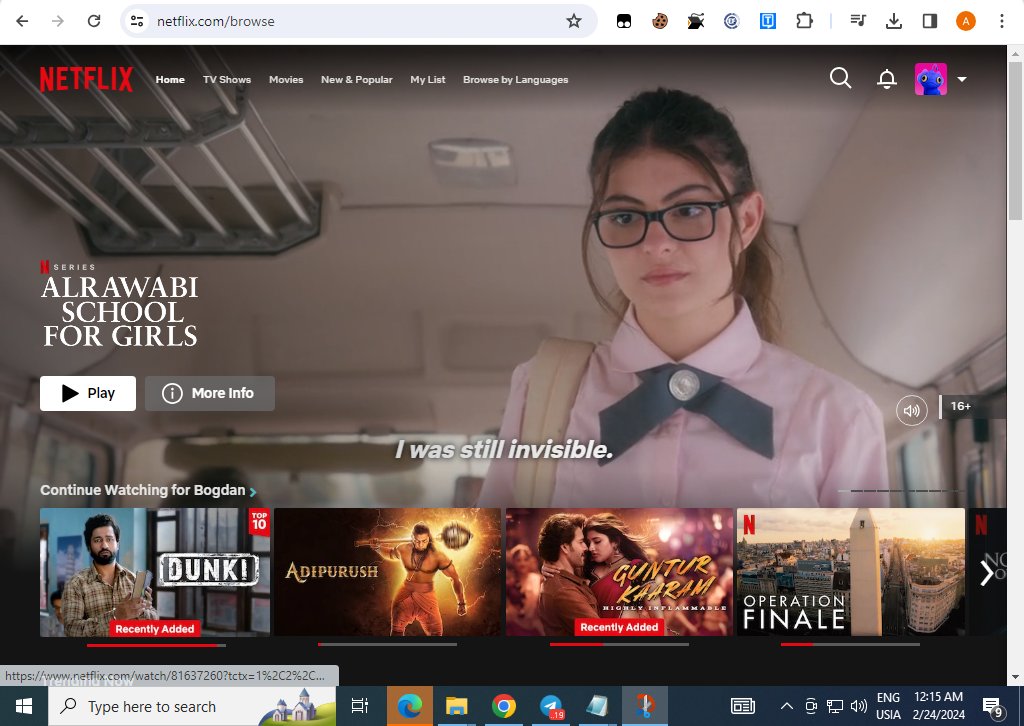Open My List
This screenshot has height=726, width=1024.
pyautogui.click(x=428, y=80)
